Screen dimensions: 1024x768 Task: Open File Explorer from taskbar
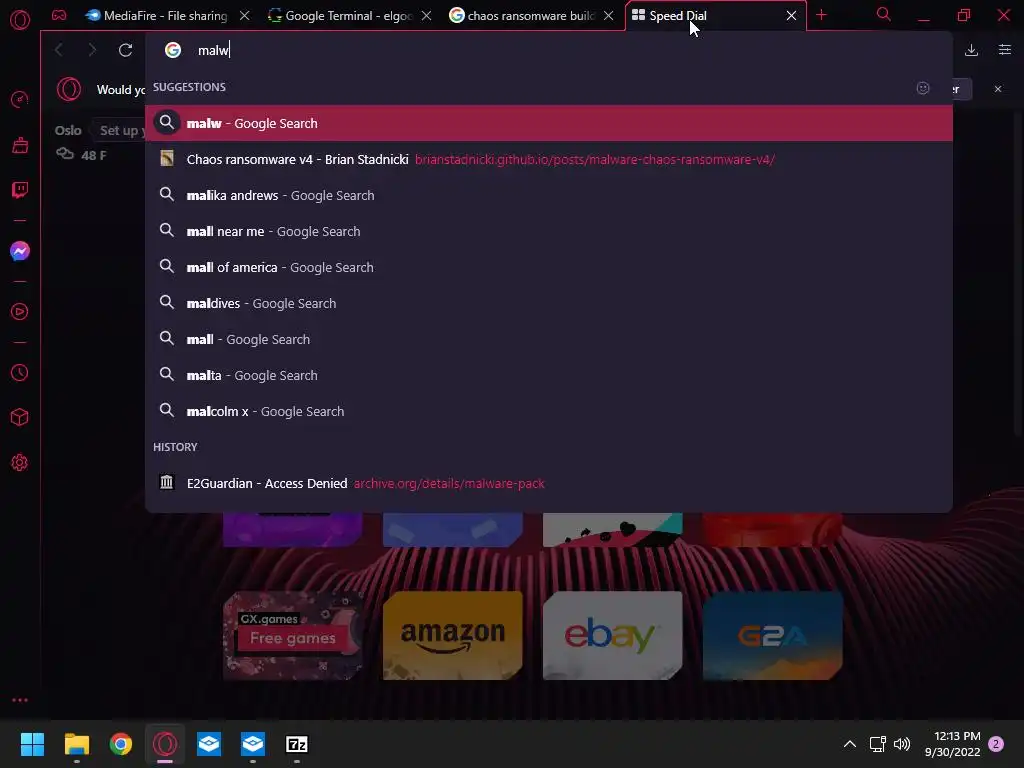(76, 744)
